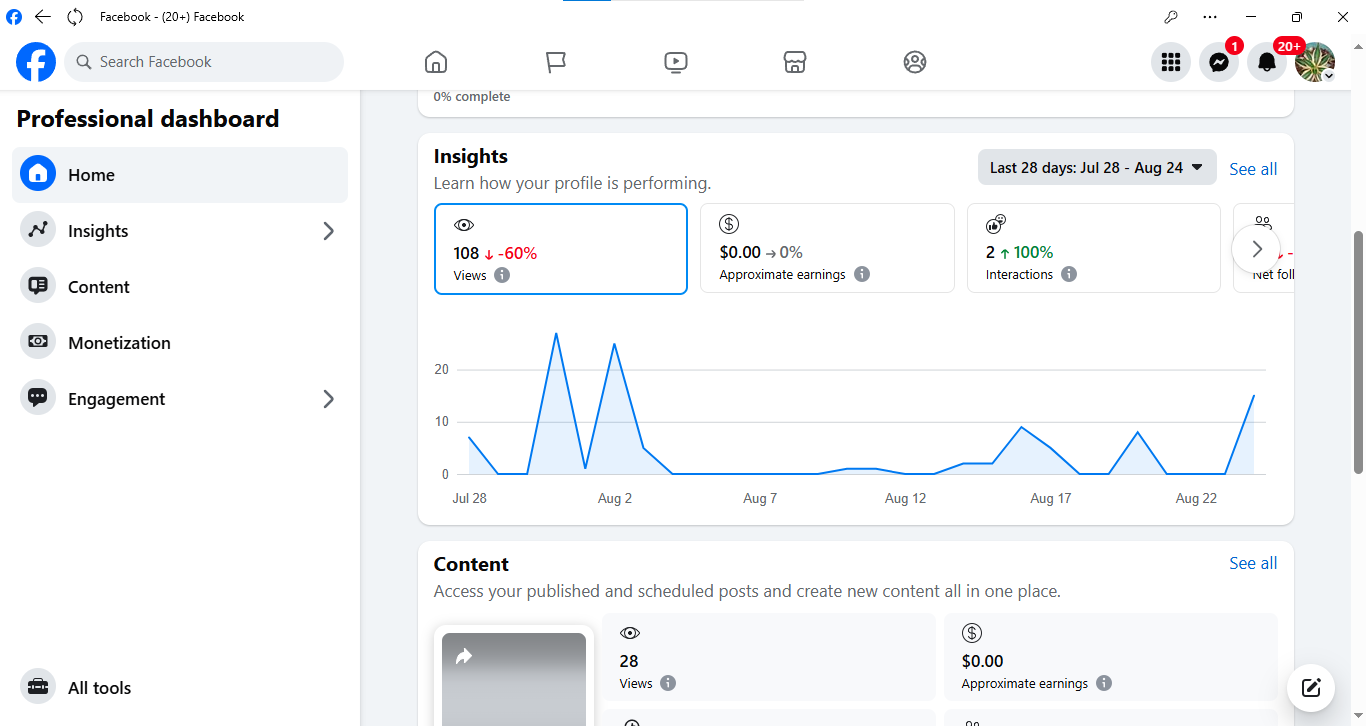Click the Monetization money icon

(38, 342)
